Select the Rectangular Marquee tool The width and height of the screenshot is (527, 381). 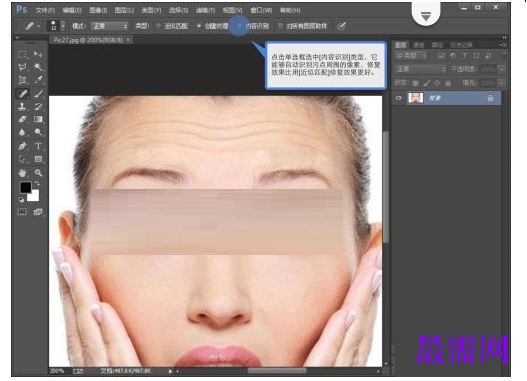pos(23,54)
